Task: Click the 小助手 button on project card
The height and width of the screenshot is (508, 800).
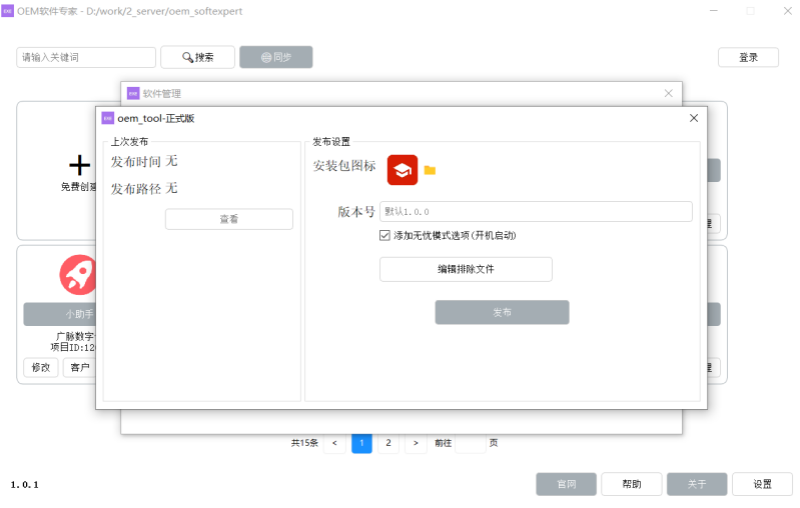Action: click(59, 314)
